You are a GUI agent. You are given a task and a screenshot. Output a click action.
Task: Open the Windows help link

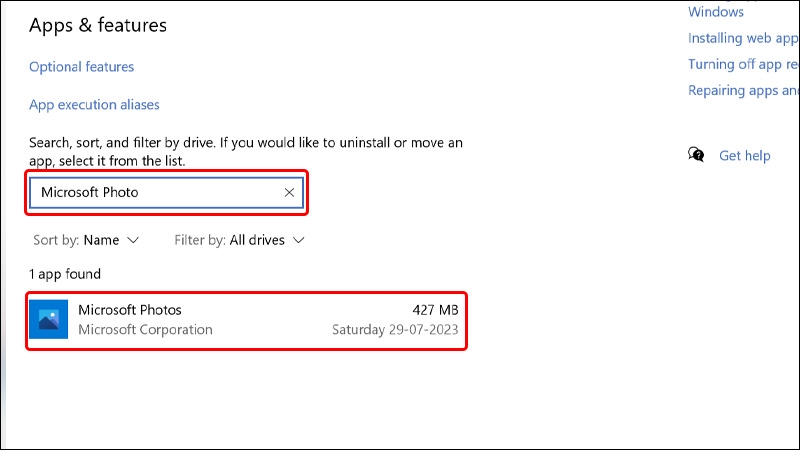coord(716,12)
